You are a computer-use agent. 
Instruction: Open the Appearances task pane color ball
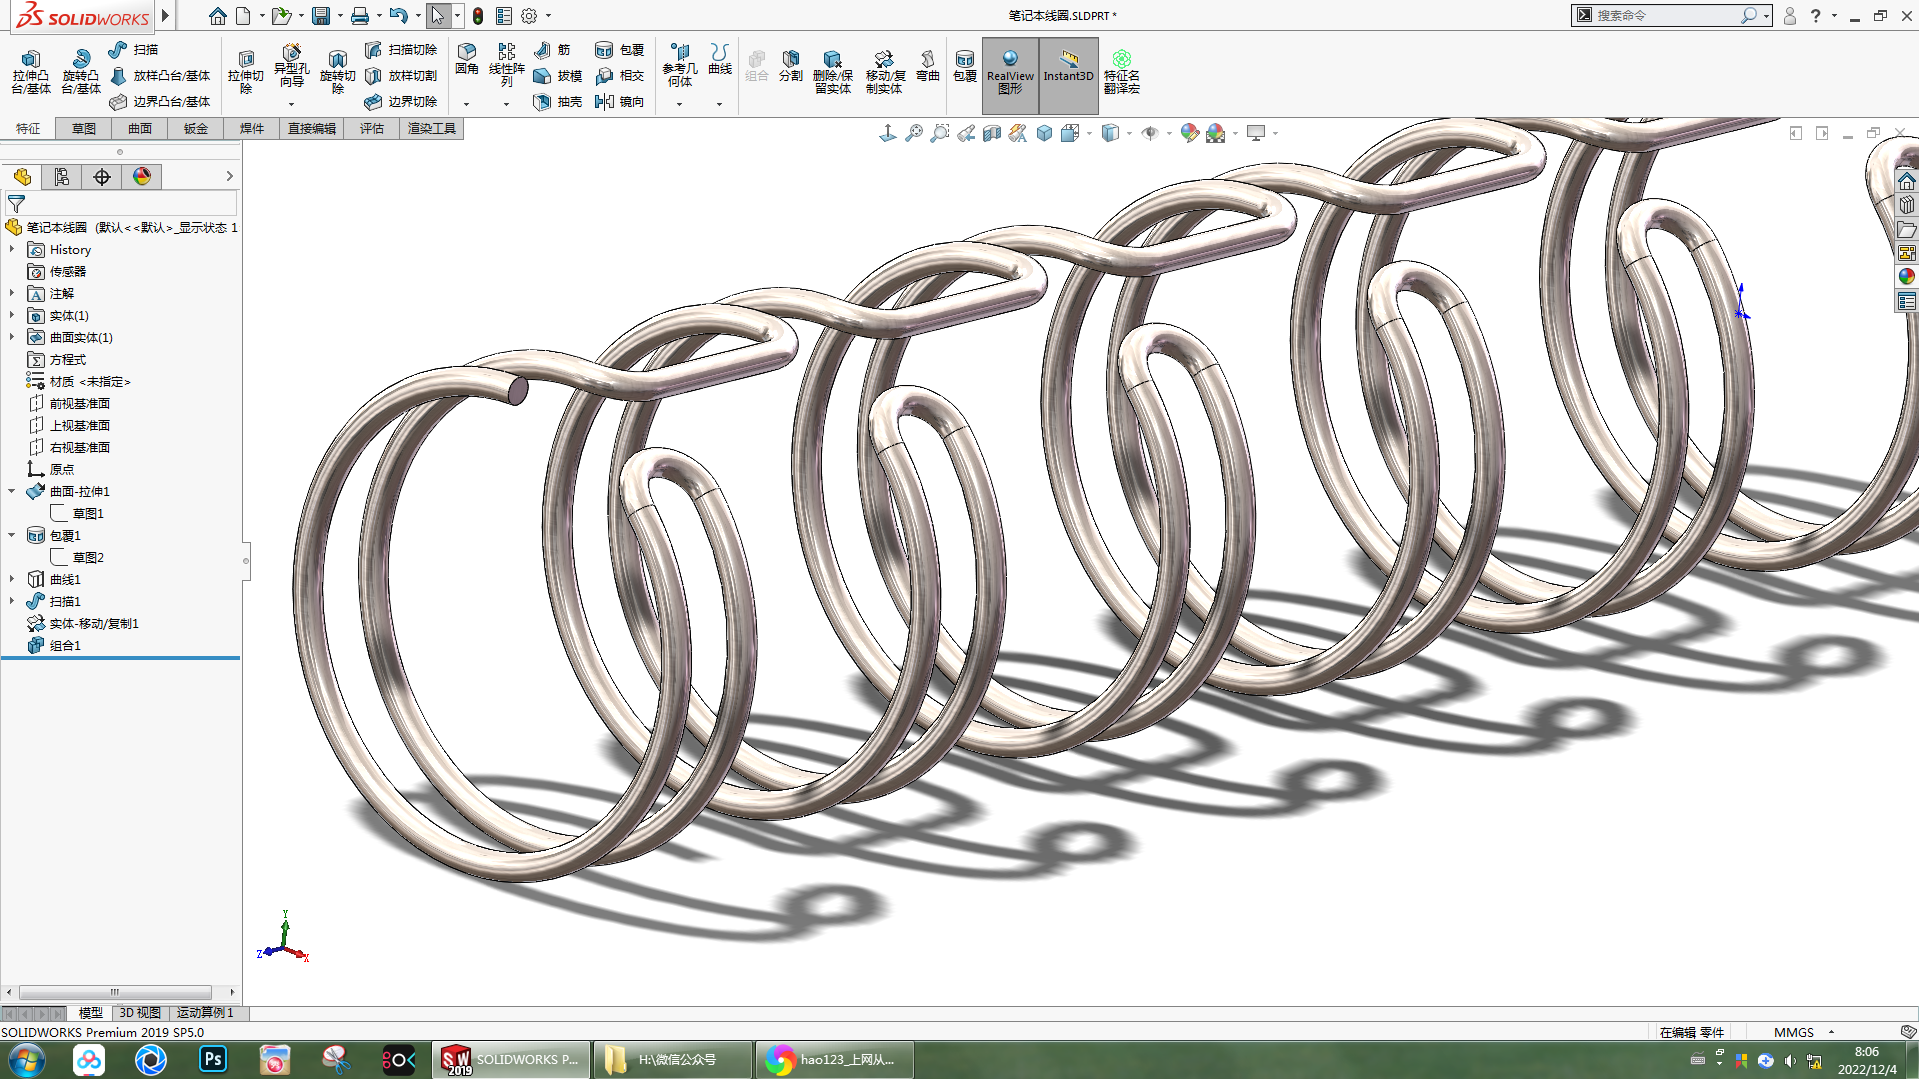click(x=1906, y=276)
